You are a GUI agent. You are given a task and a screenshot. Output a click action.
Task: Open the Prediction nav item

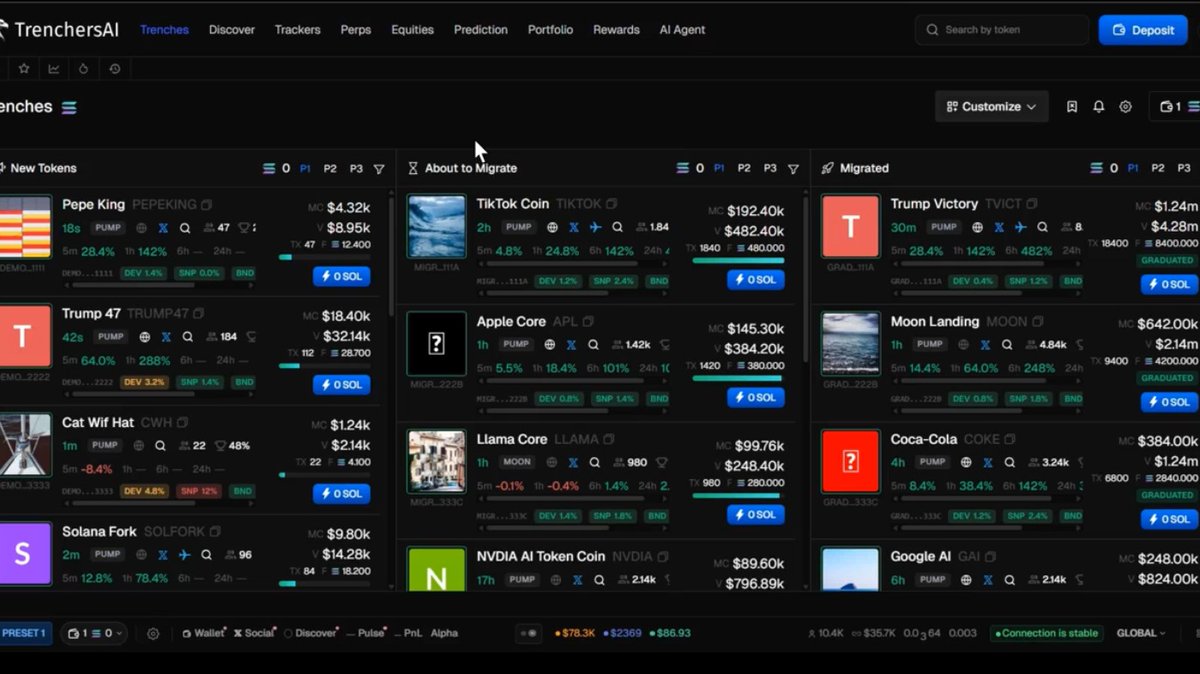481,30
